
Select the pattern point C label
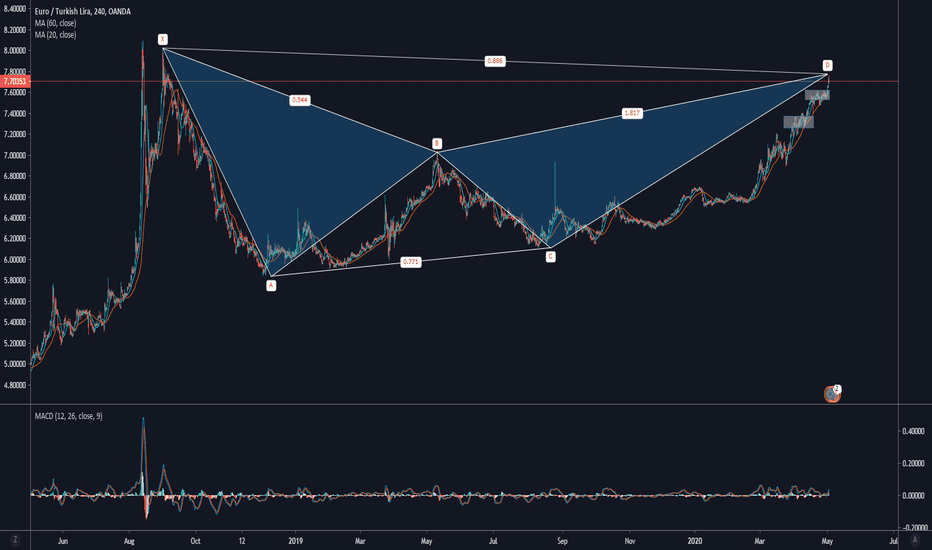coord(550,257)
